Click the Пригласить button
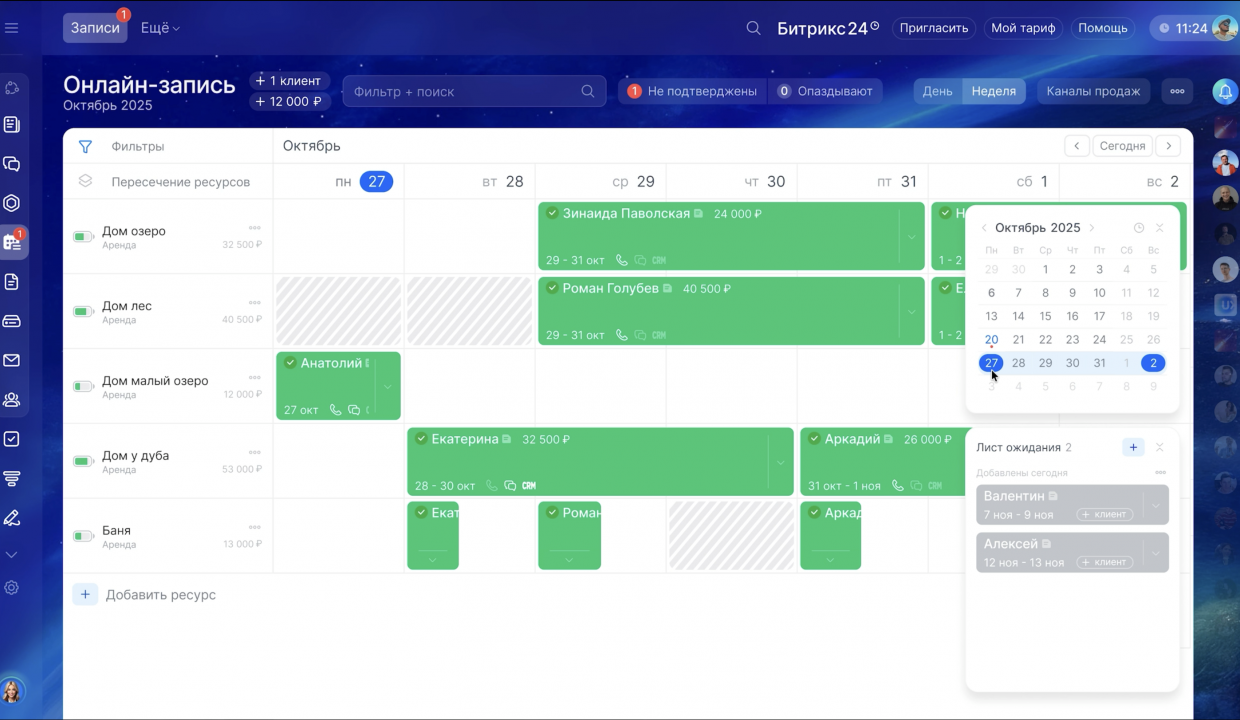Image resolution: width=1240 pixels, height=720 pixels. (934, 28)
